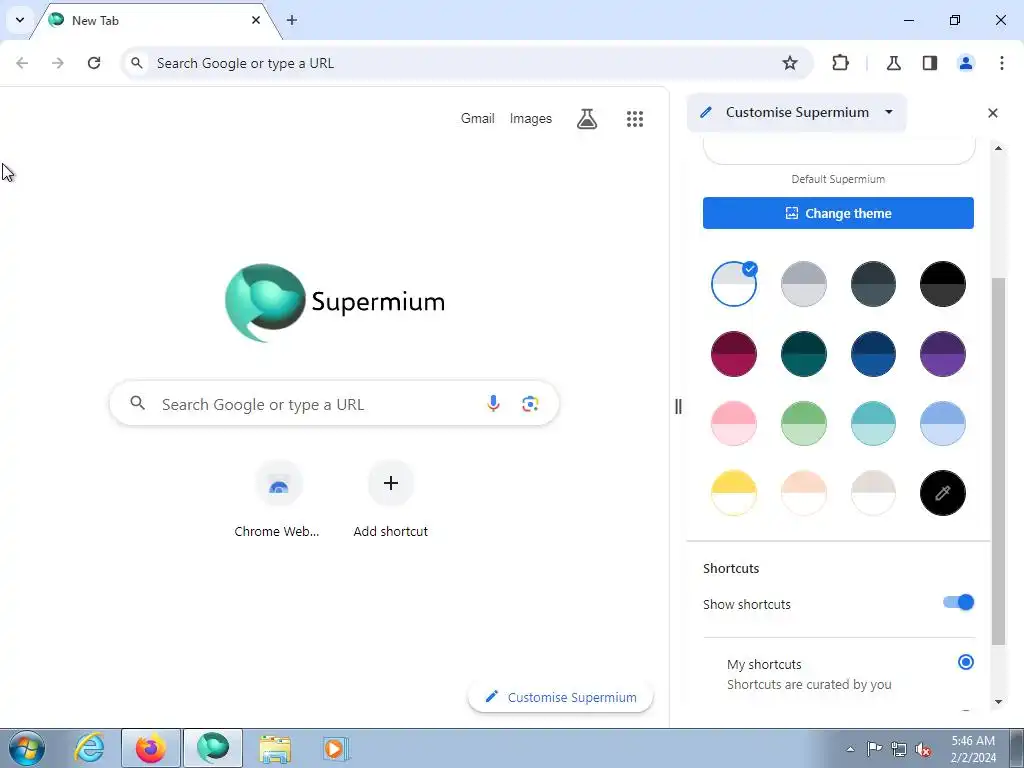Select the peach colour swatch

point(803,493)
